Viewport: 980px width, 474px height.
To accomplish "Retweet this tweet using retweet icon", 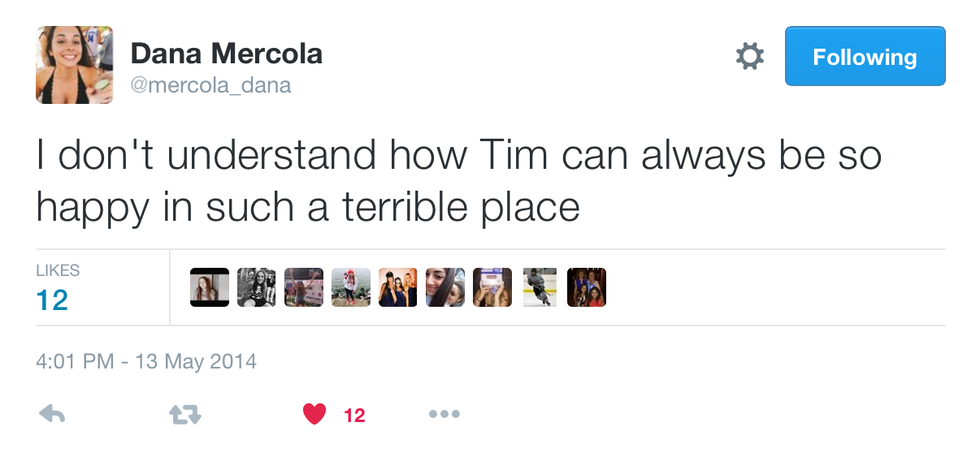I will pyautogui.click(x=185, y=414).
